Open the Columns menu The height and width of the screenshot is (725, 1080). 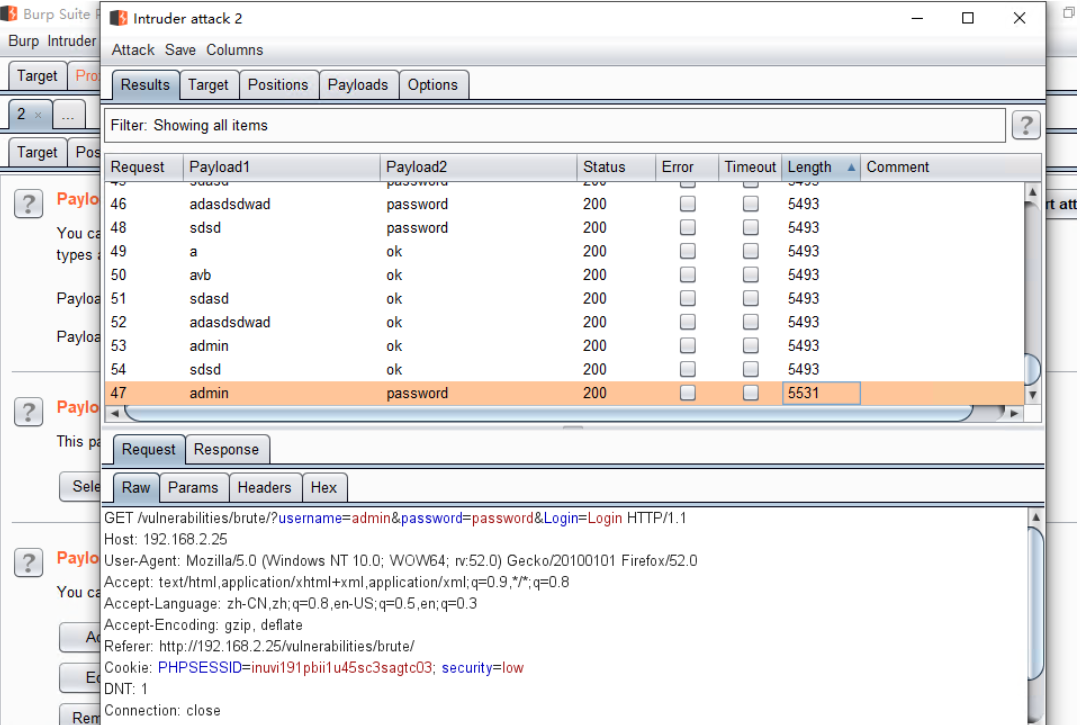235,50
